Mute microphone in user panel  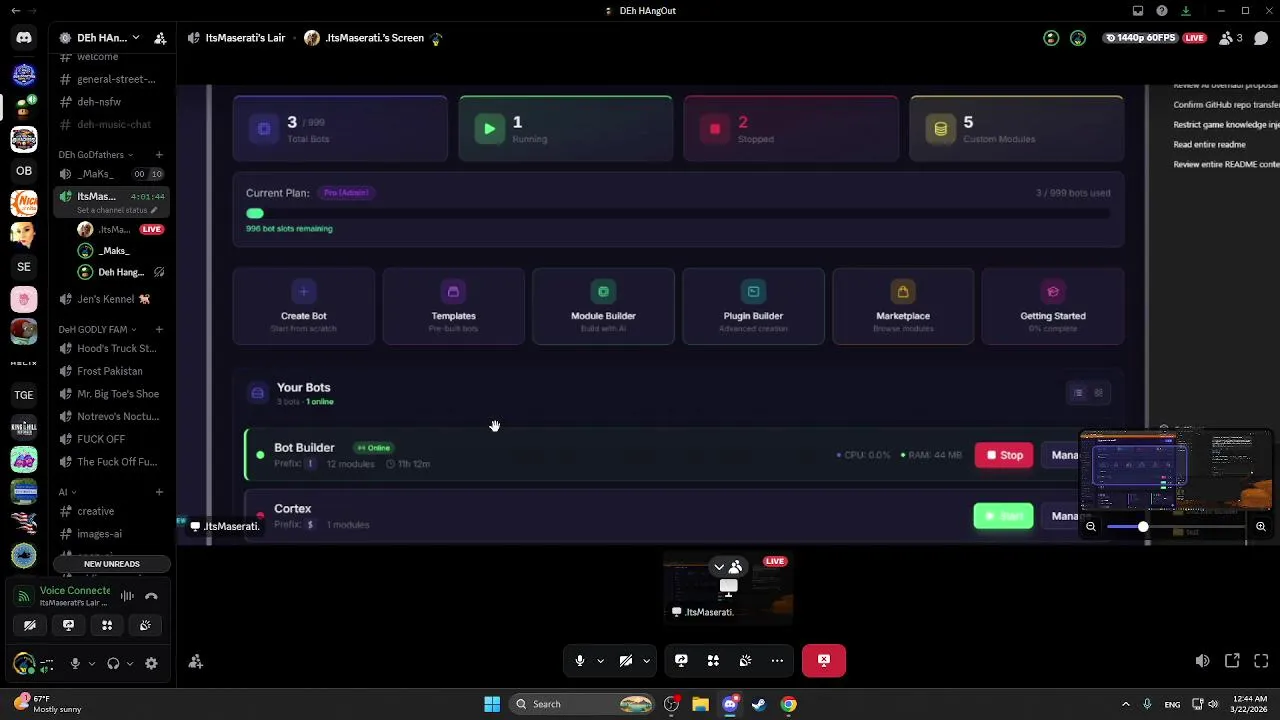click(x=74, y=663)
